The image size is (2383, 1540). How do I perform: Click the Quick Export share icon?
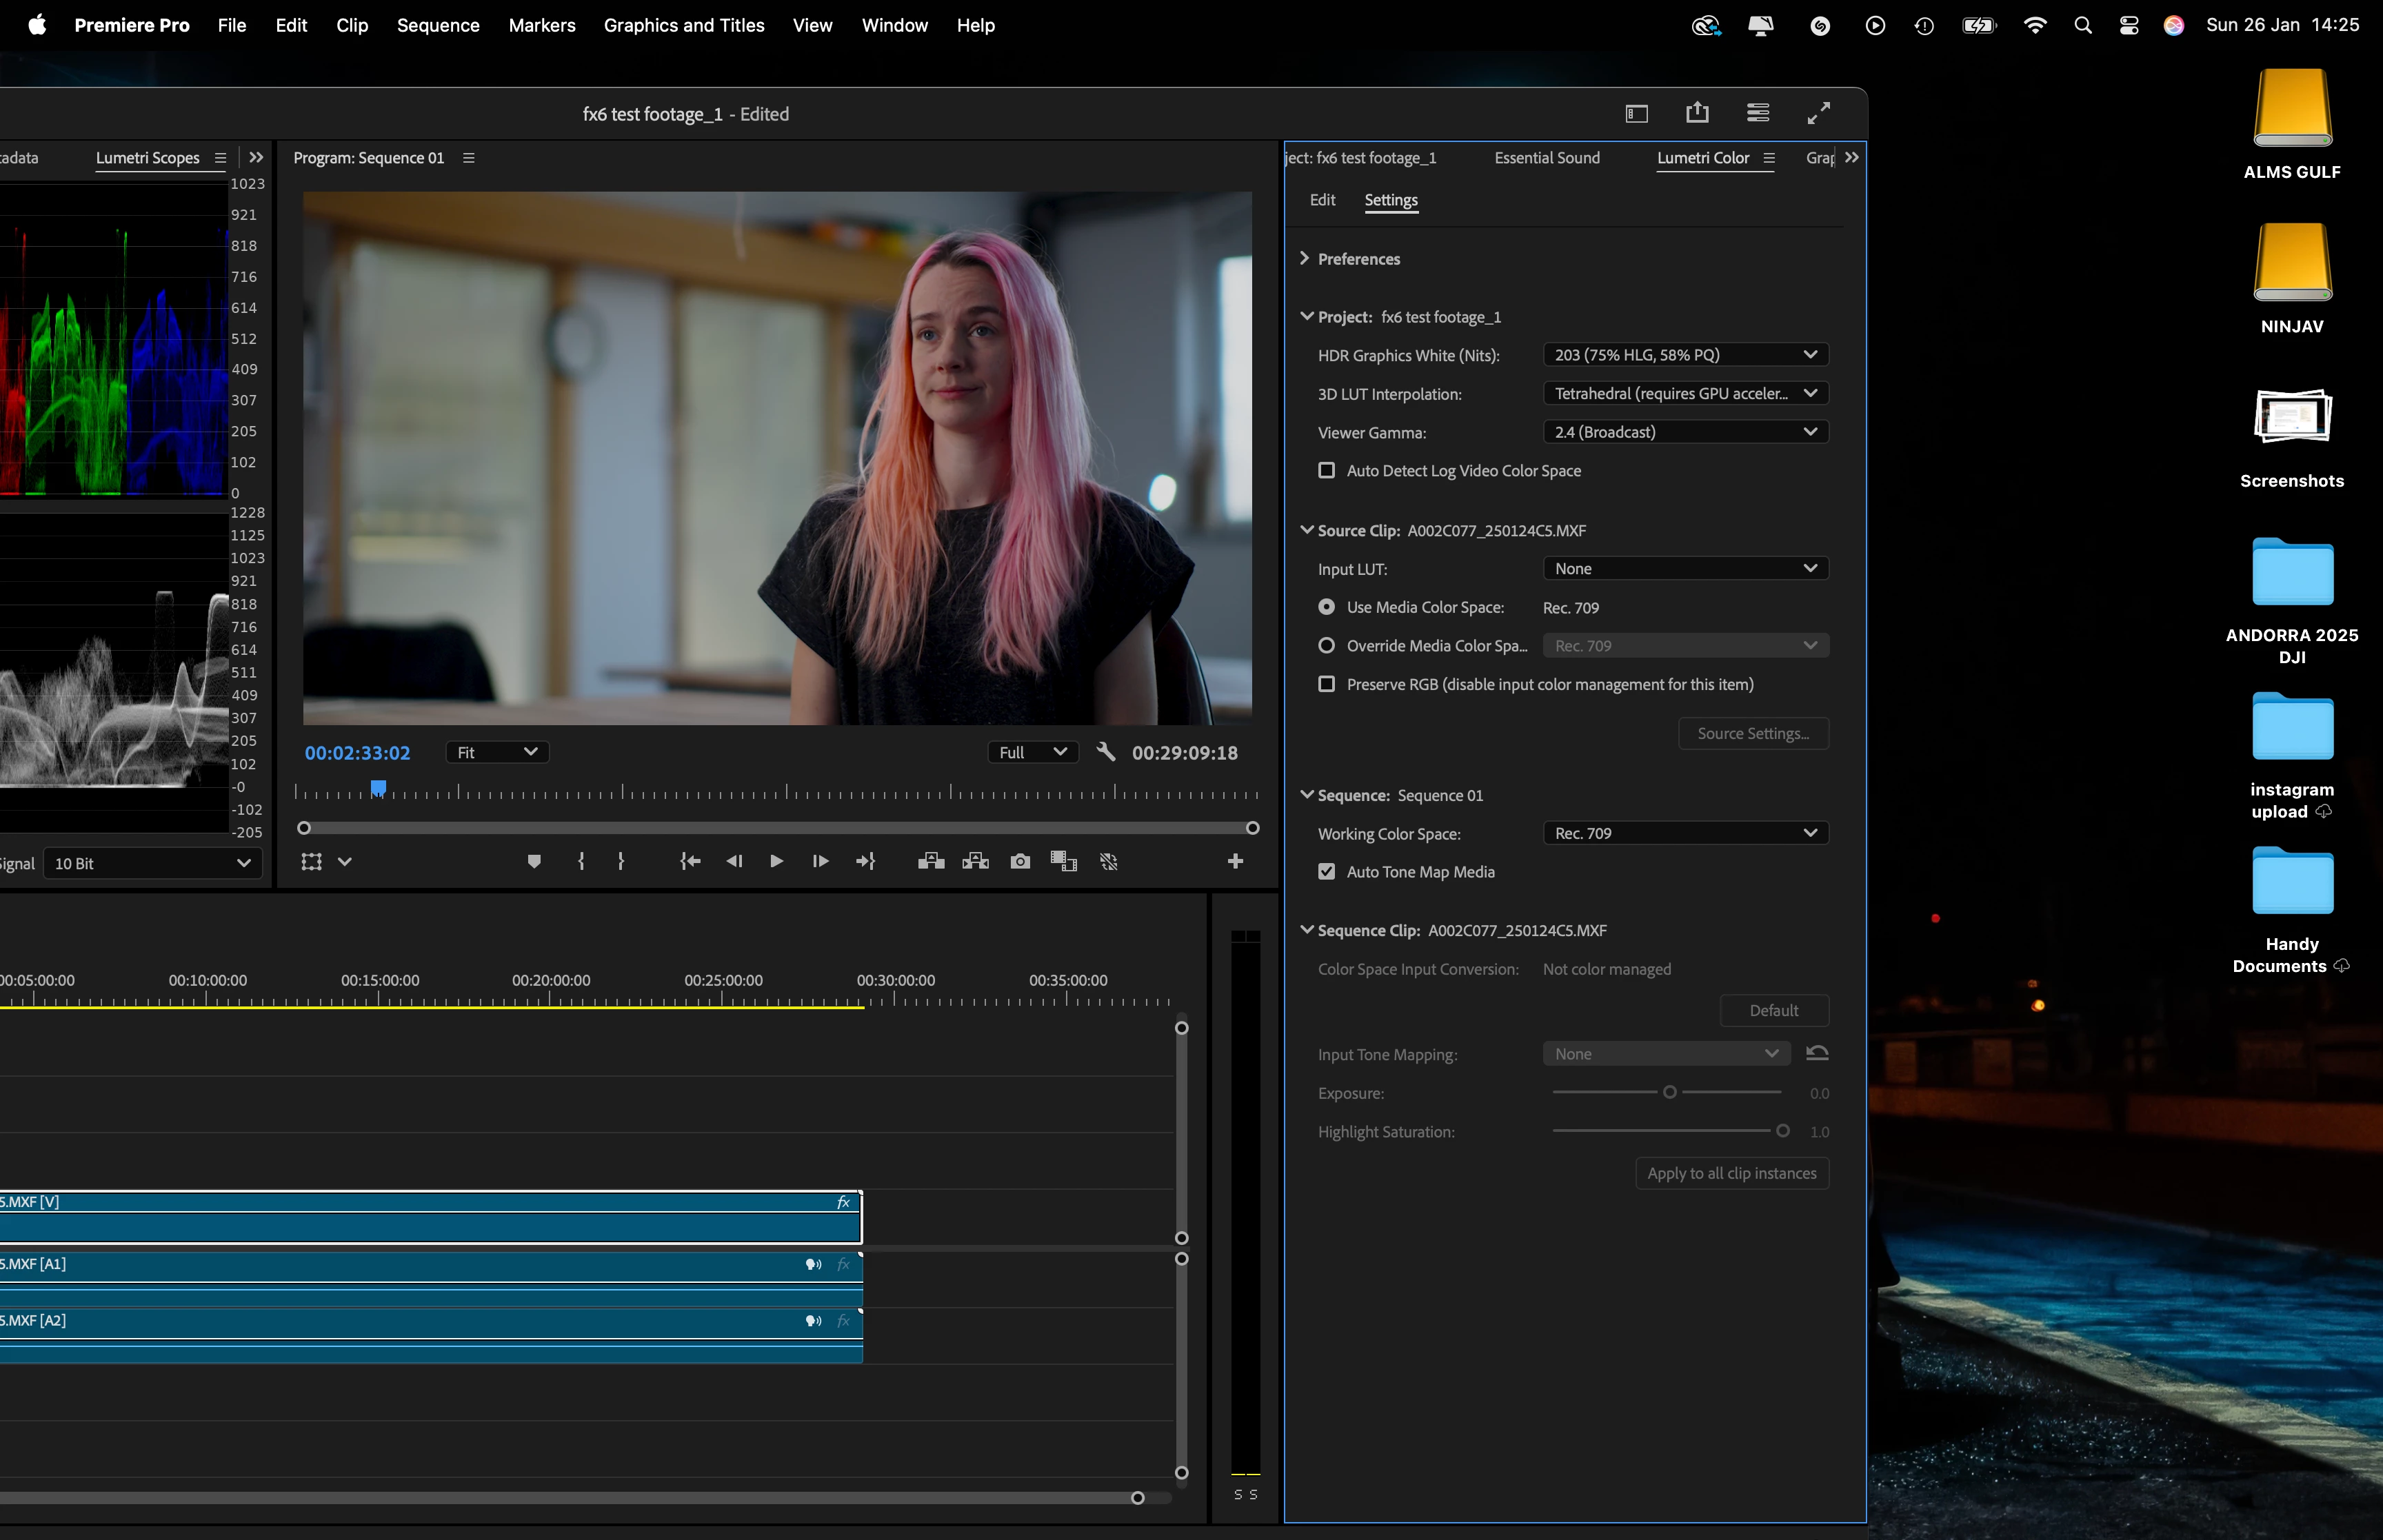click(1697, 113)
